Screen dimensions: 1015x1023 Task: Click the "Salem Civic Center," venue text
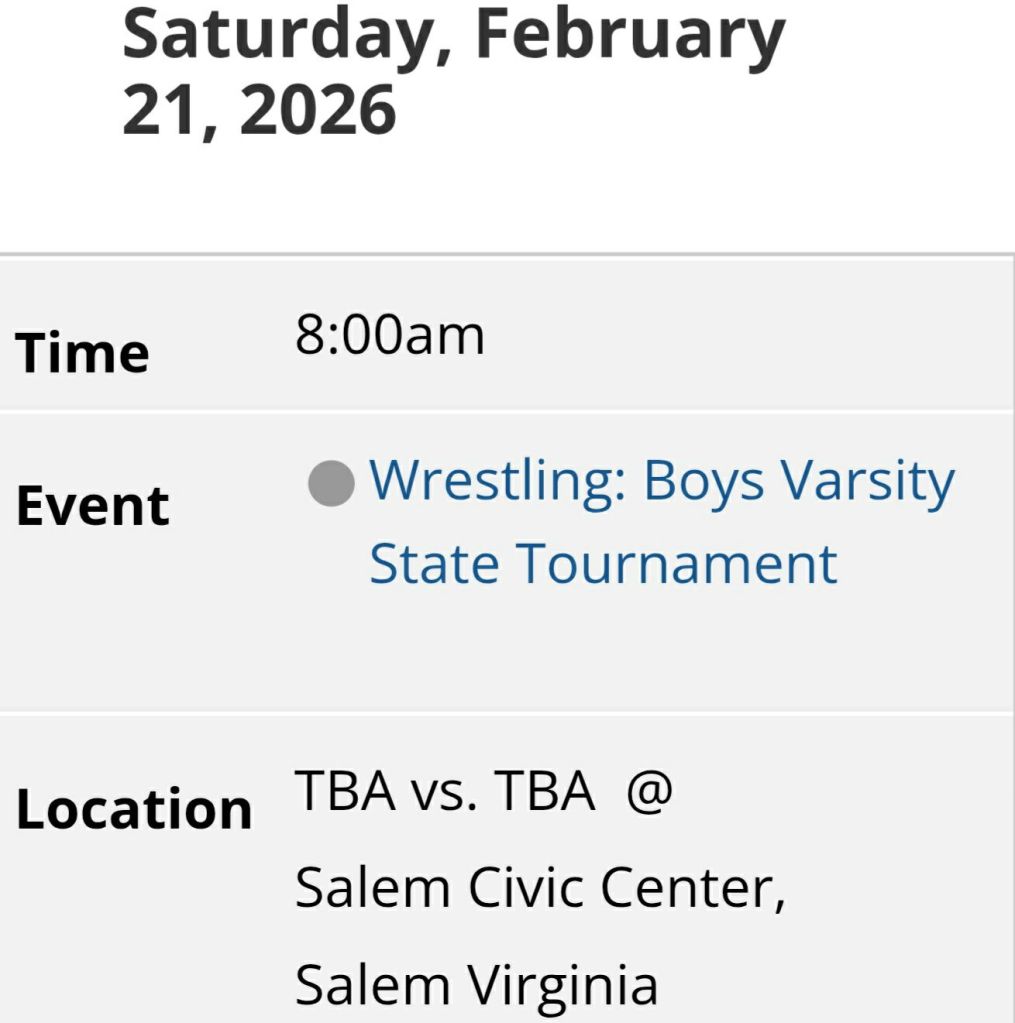tap(540, 888)
